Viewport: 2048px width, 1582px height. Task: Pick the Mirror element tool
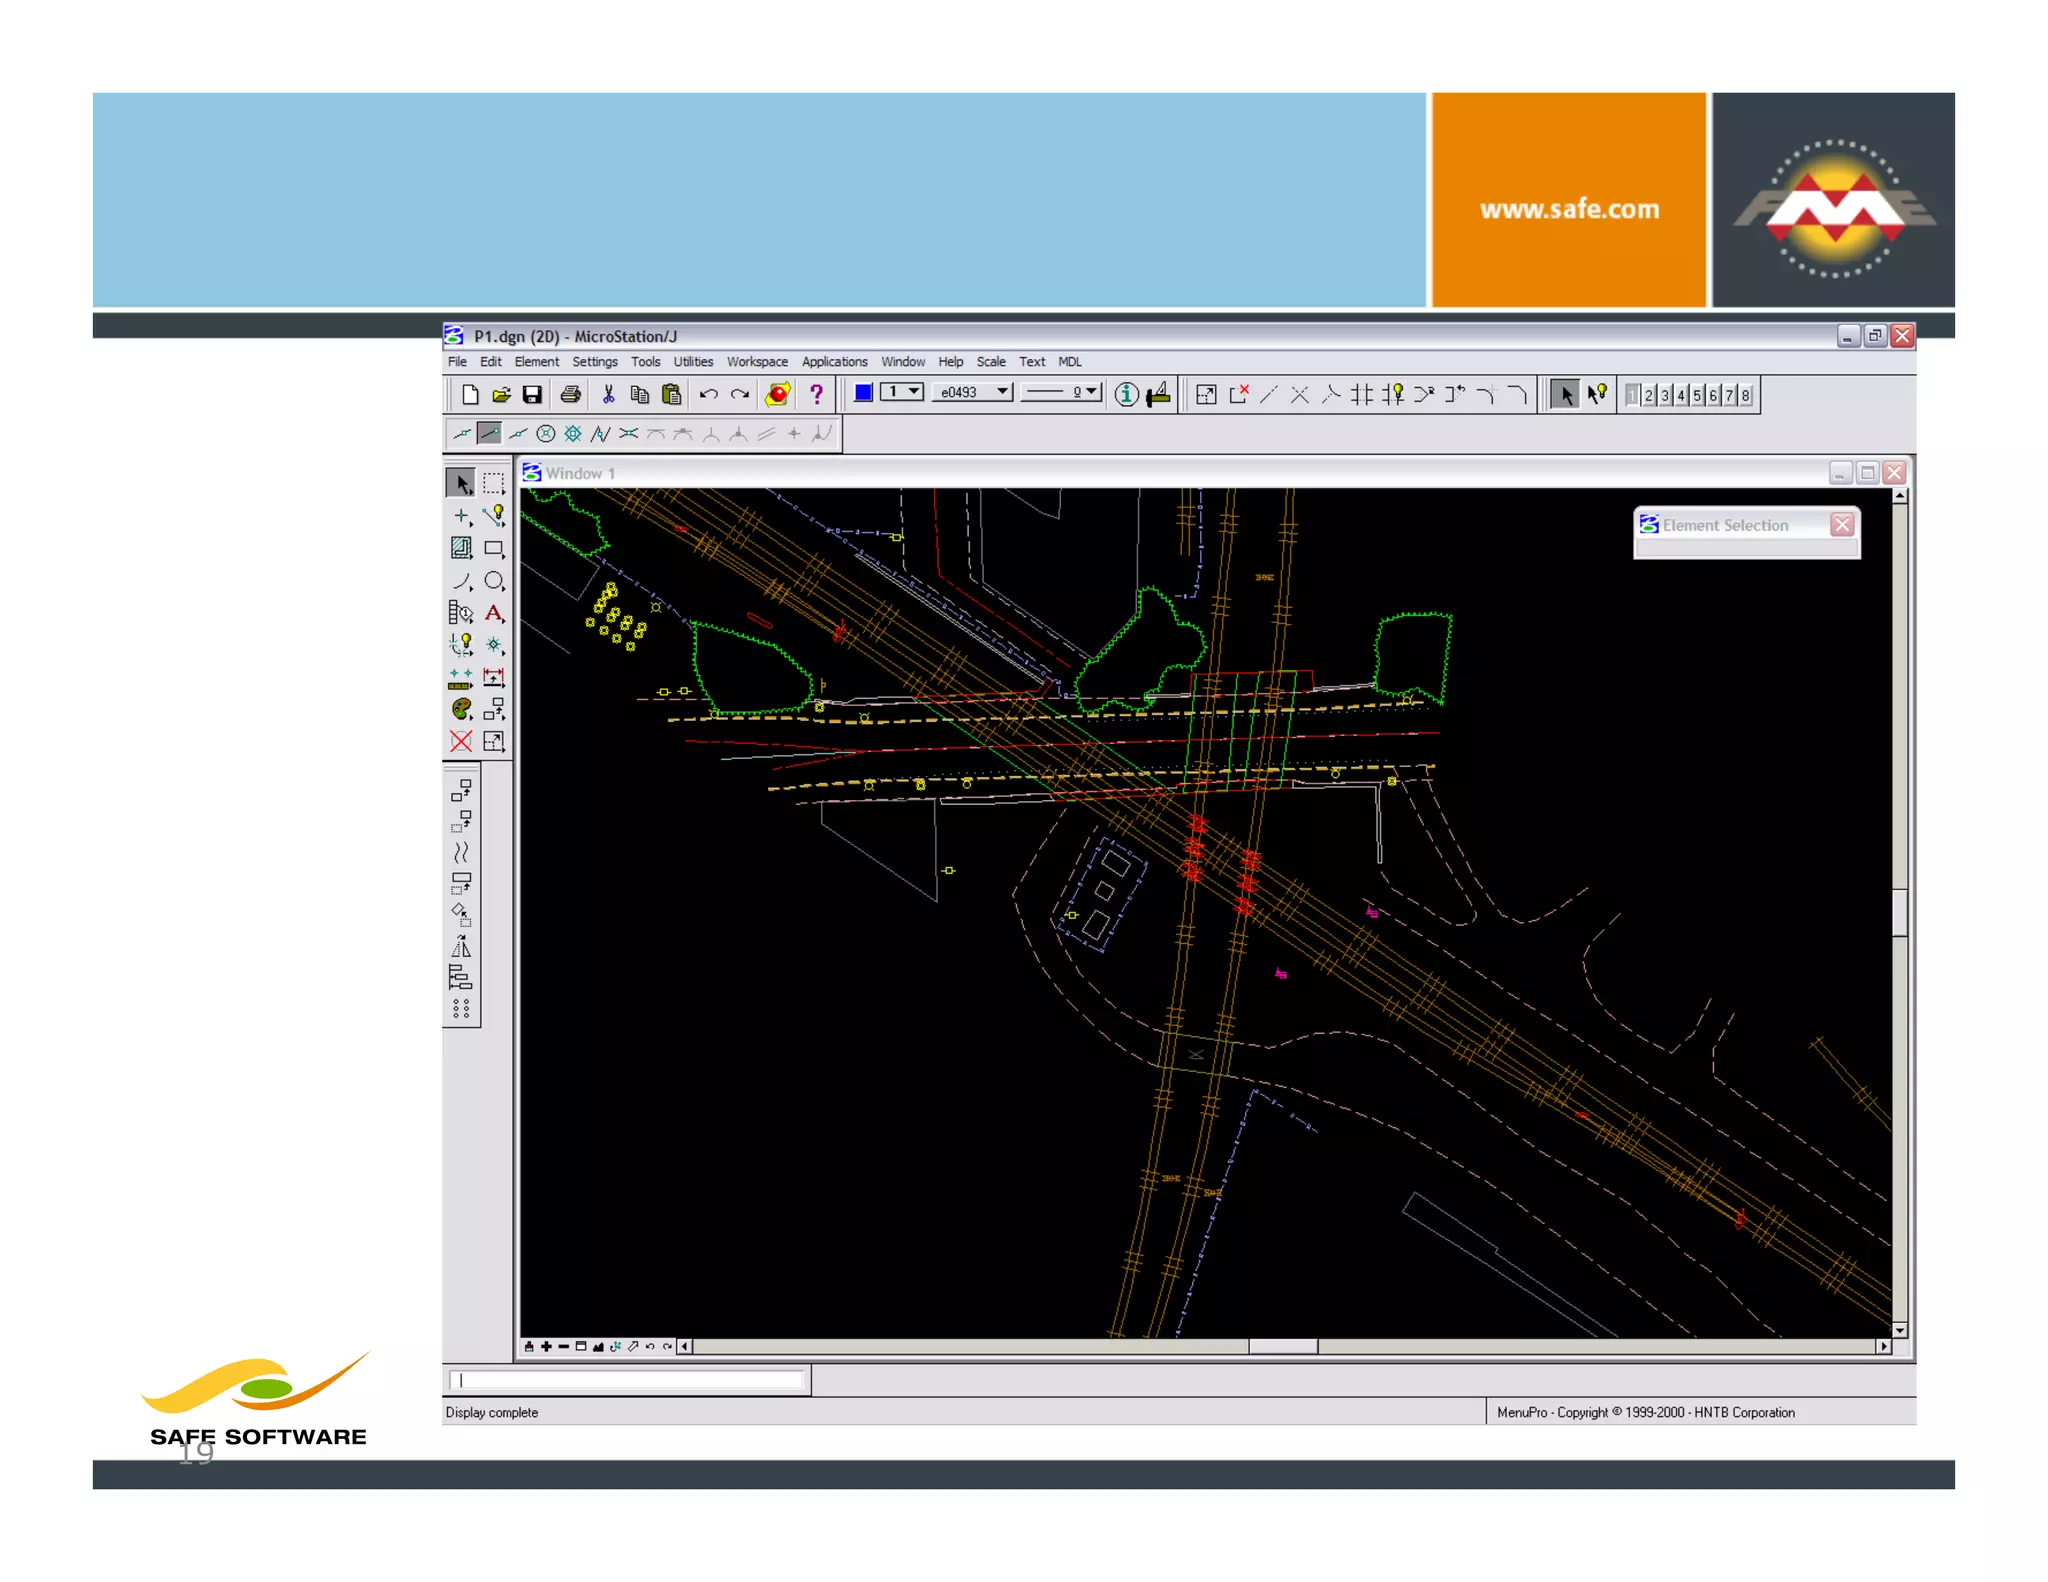461,948
